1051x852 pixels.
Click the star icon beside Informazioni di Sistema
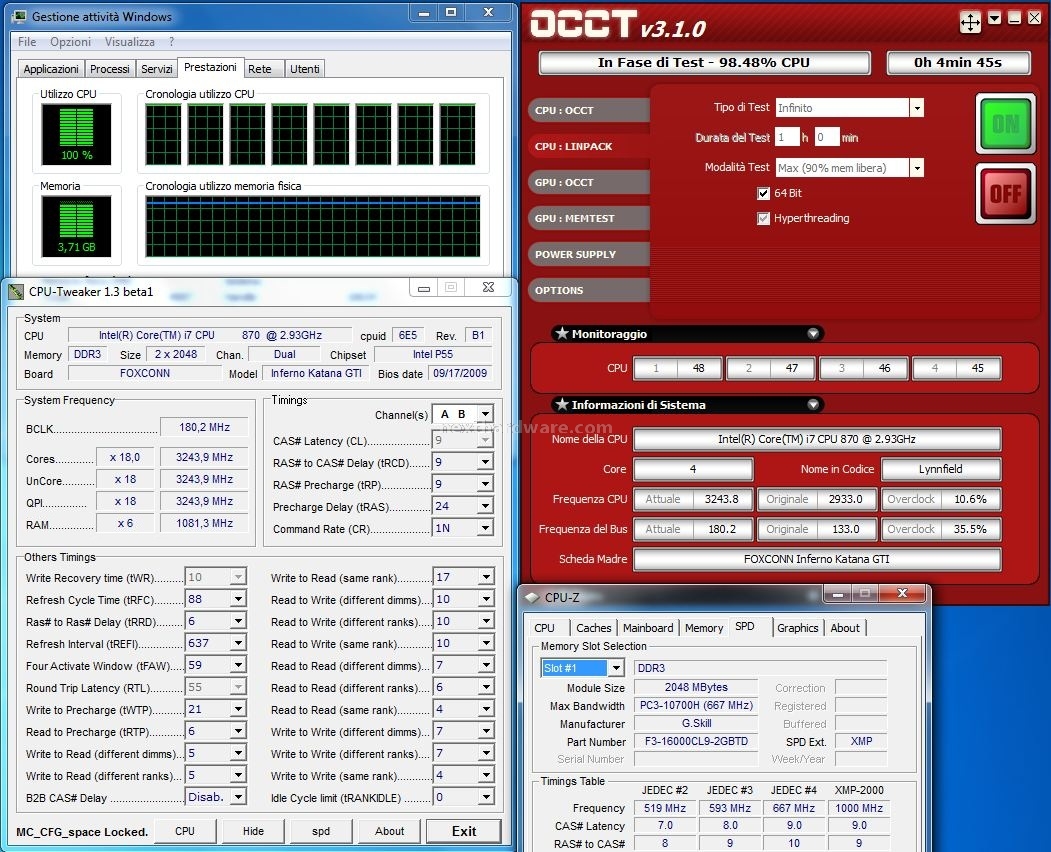pos(562,404)
